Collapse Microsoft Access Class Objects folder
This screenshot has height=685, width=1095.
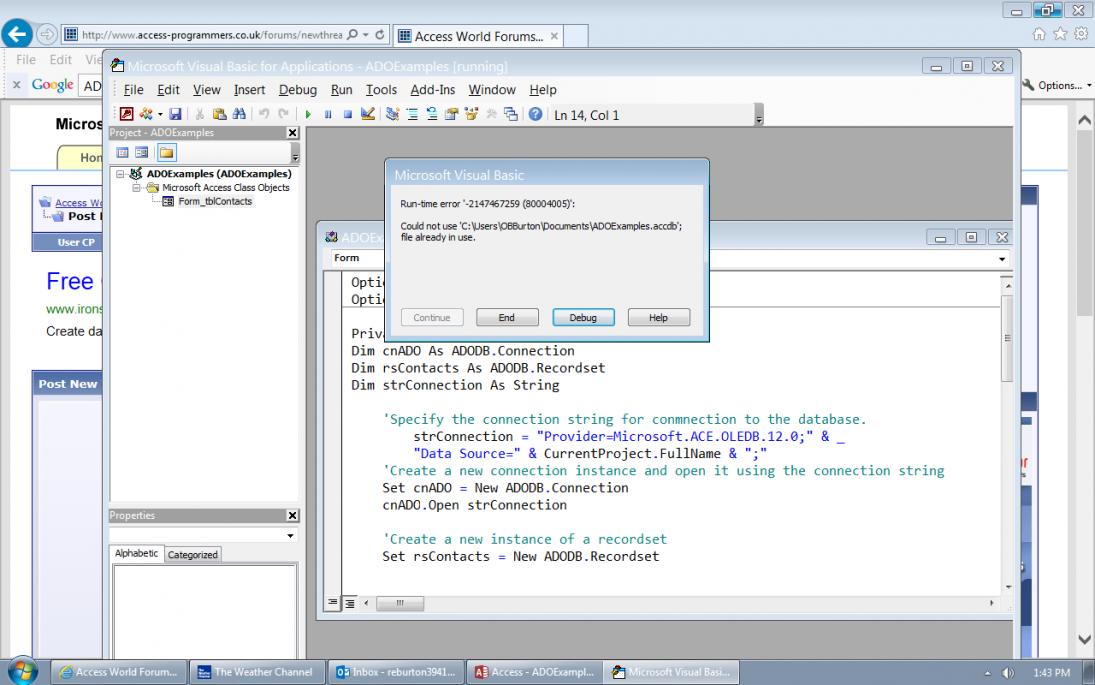(x=136, y=188)
